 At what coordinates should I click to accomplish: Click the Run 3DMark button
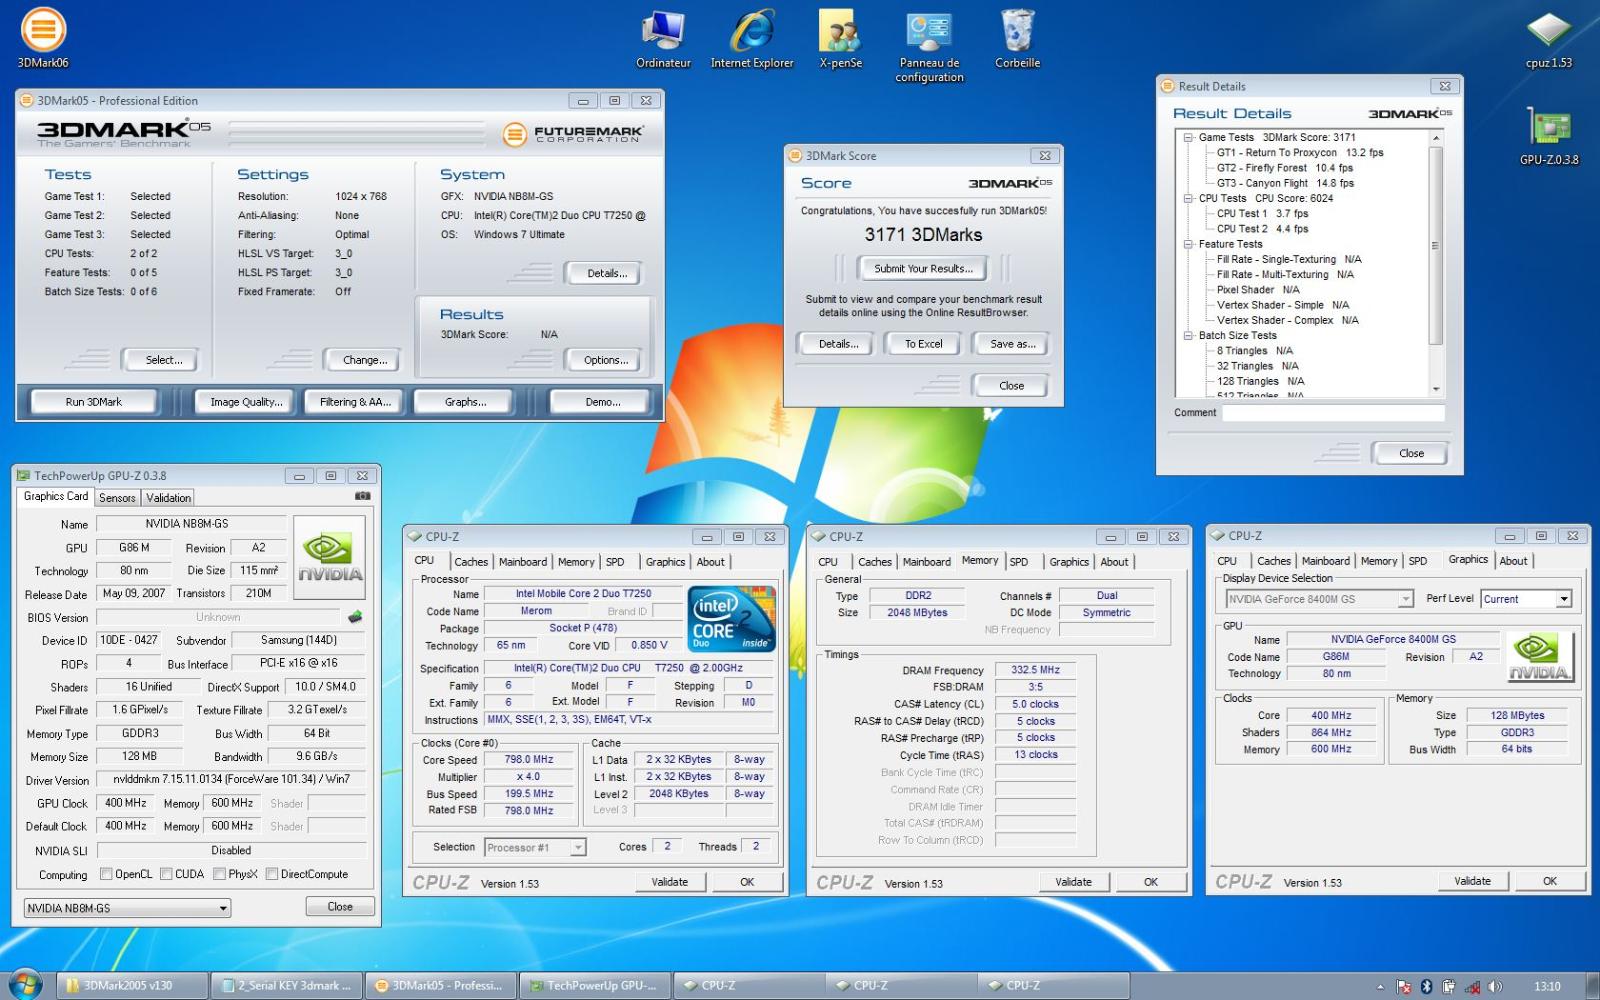click(94, 402)
